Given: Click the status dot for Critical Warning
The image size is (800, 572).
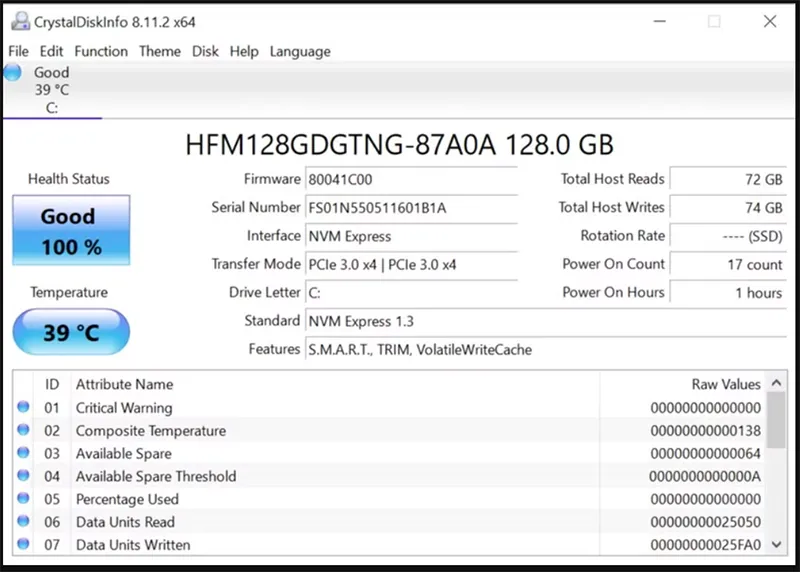Looking at the screenshot, I should click(23, 407).
